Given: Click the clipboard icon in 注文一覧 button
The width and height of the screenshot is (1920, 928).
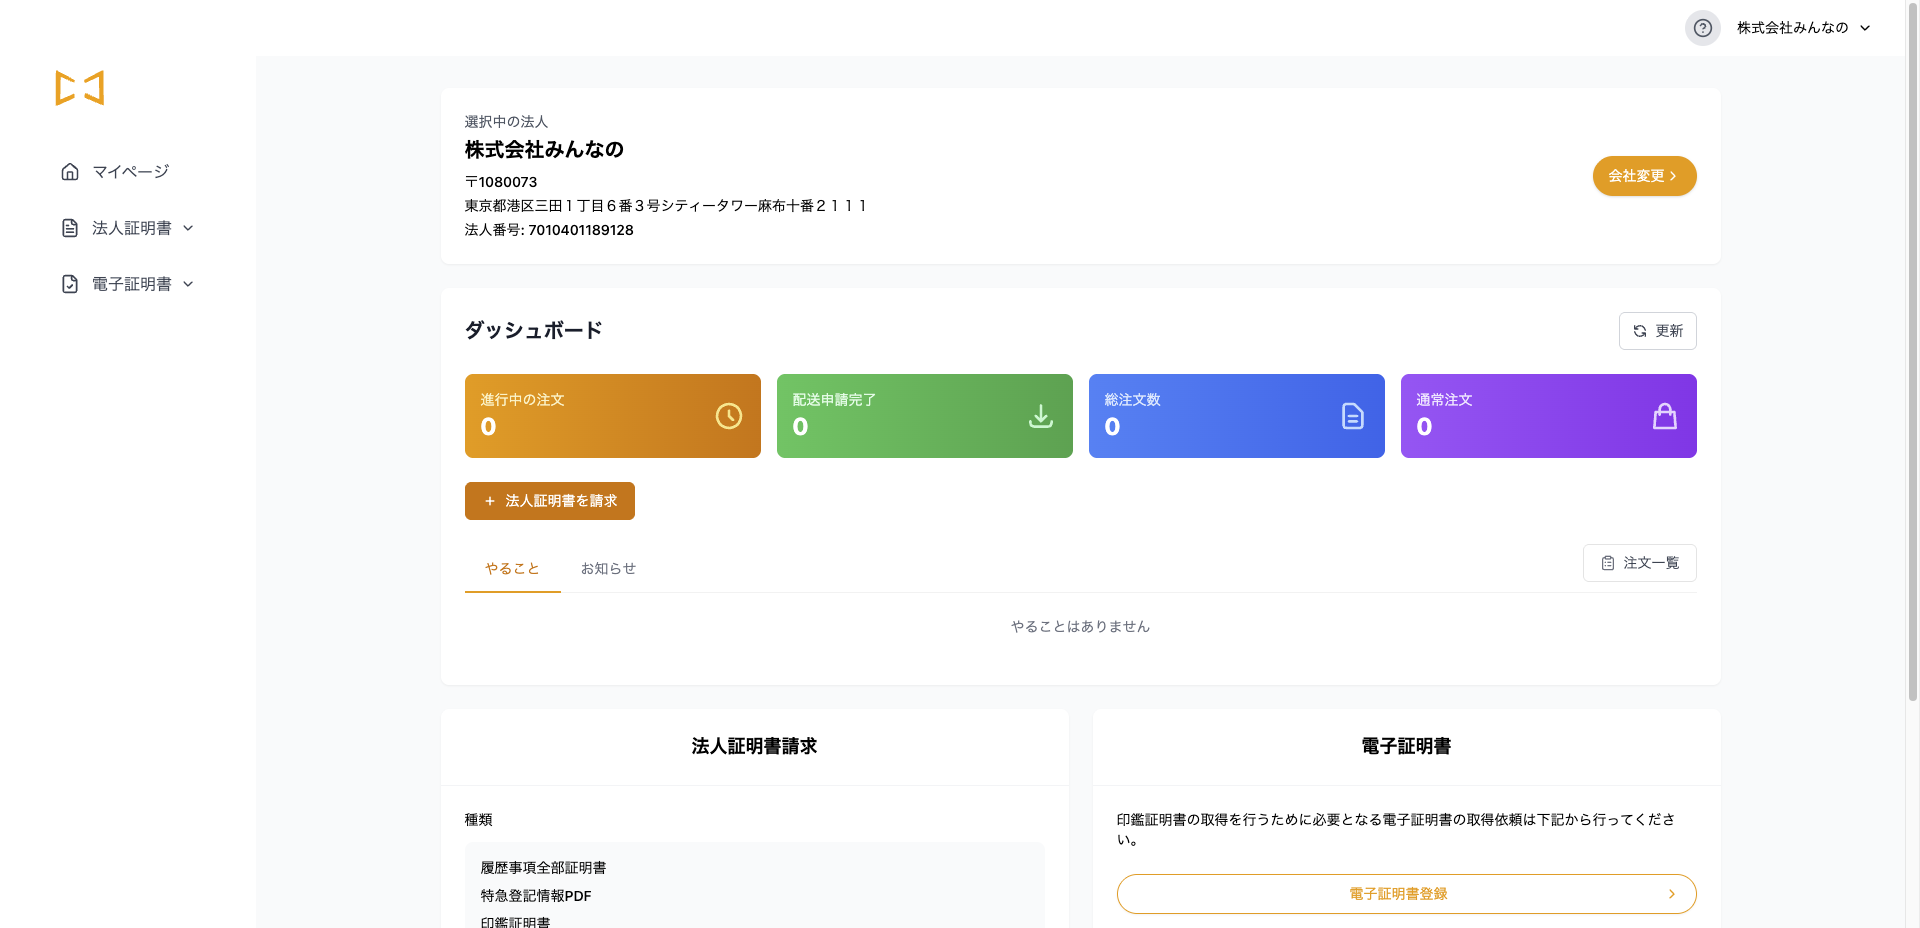Looking at the screenshot, I should coord(1608,563).
